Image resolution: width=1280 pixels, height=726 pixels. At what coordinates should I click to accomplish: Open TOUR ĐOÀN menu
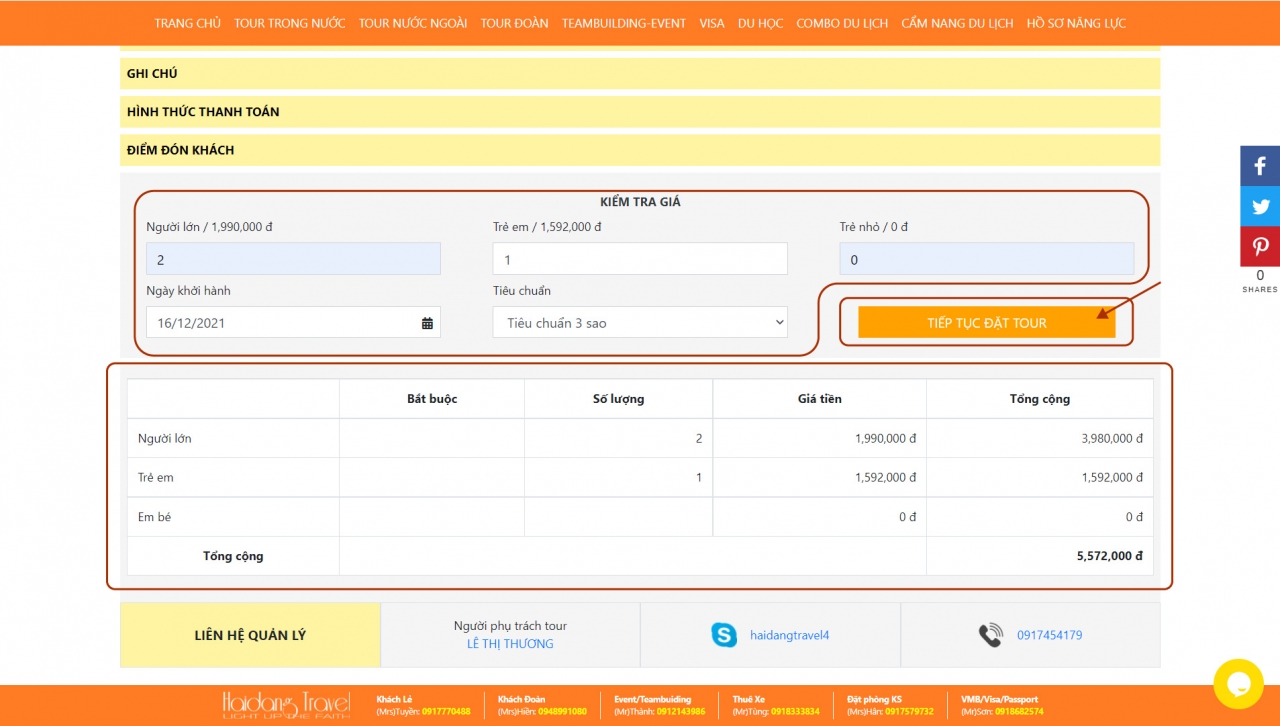(514, 23)
